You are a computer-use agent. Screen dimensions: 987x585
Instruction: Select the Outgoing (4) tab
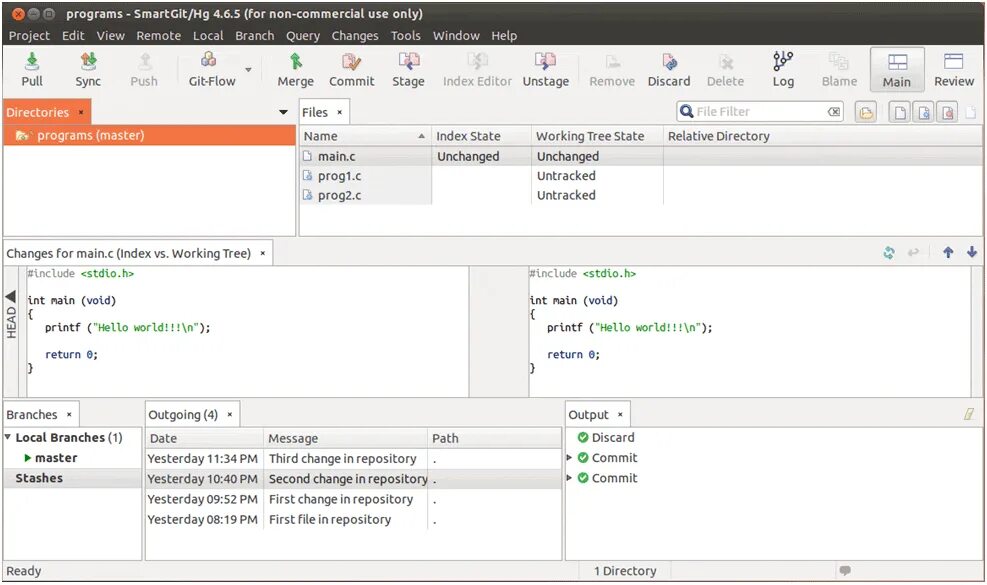(x=183, y=414)
